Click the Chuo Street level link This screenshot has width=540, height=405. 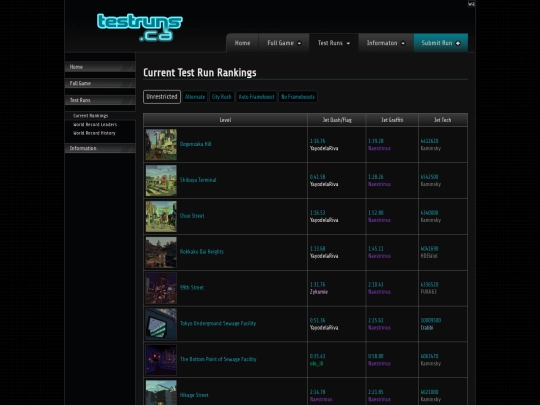pyautogui.click(x=192, y=216)
